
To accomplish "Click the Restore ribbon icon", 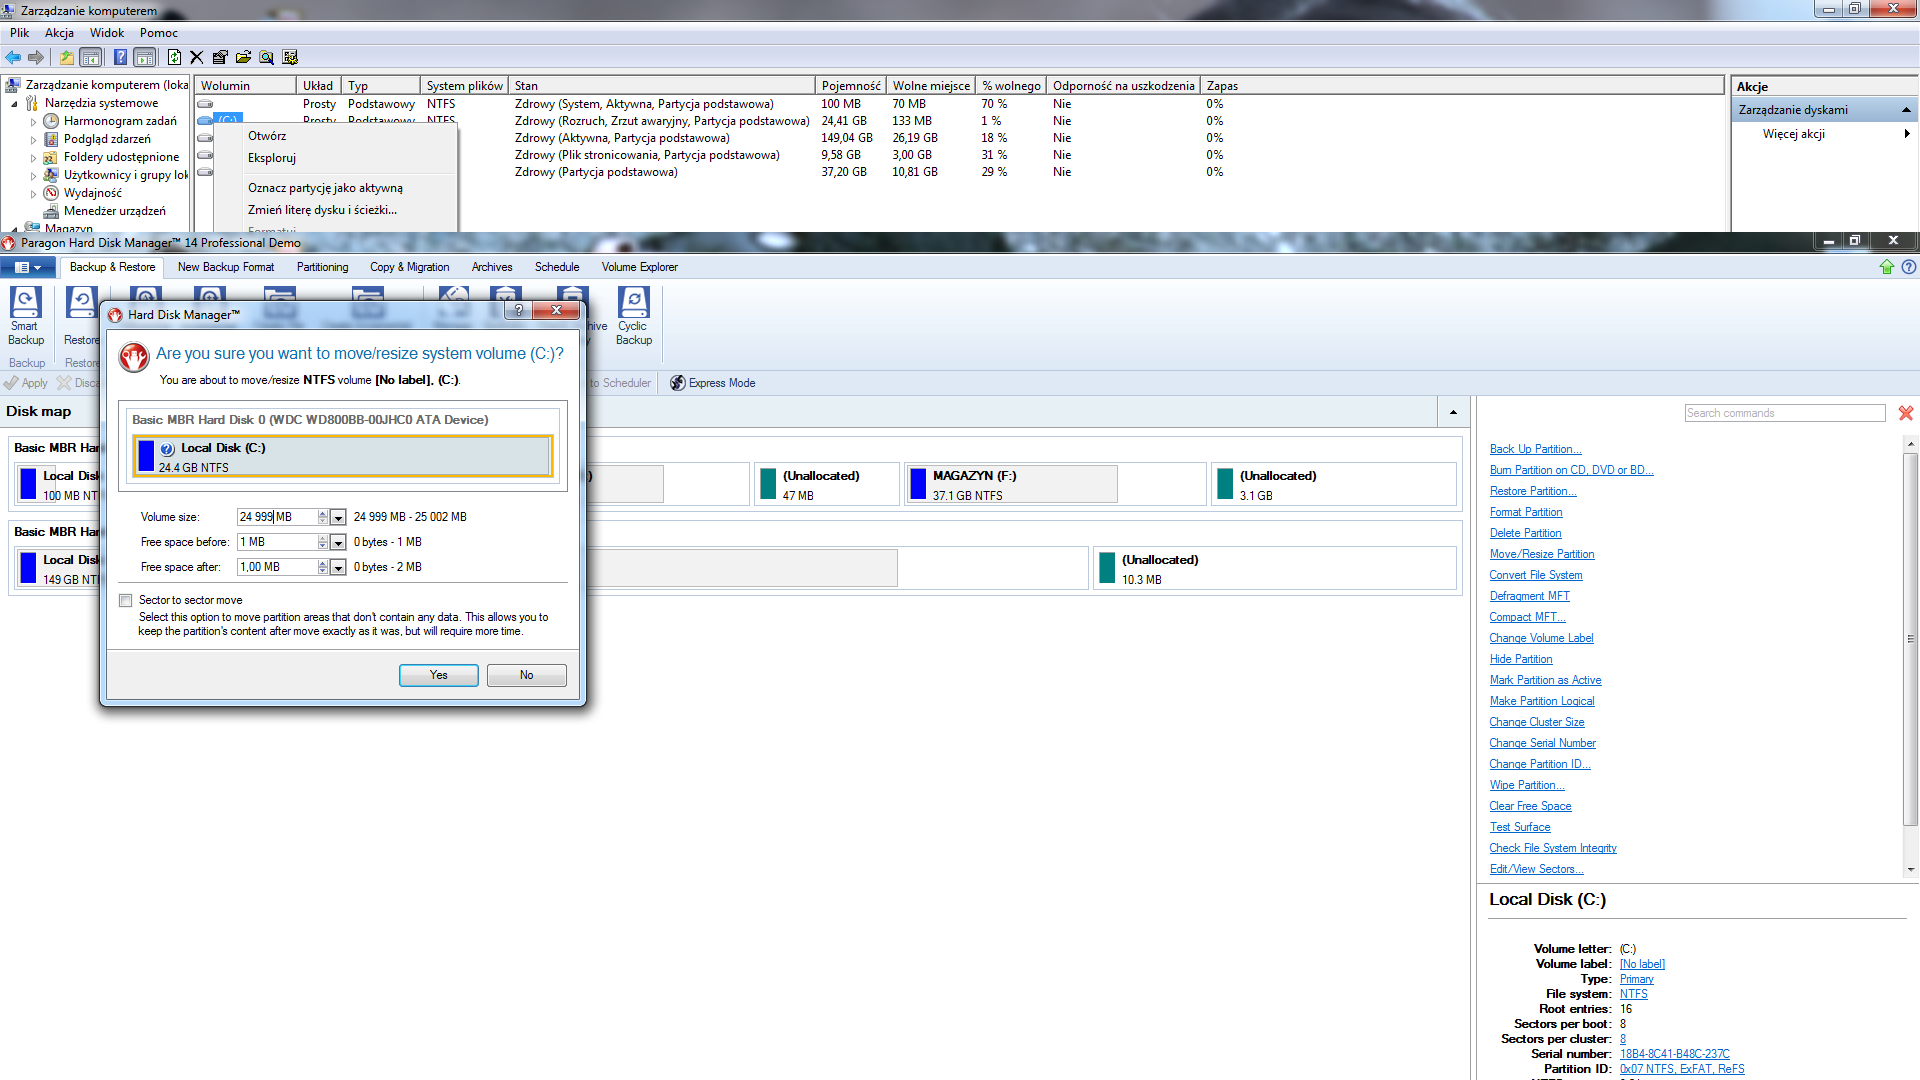I will click(x=81, y=316).
